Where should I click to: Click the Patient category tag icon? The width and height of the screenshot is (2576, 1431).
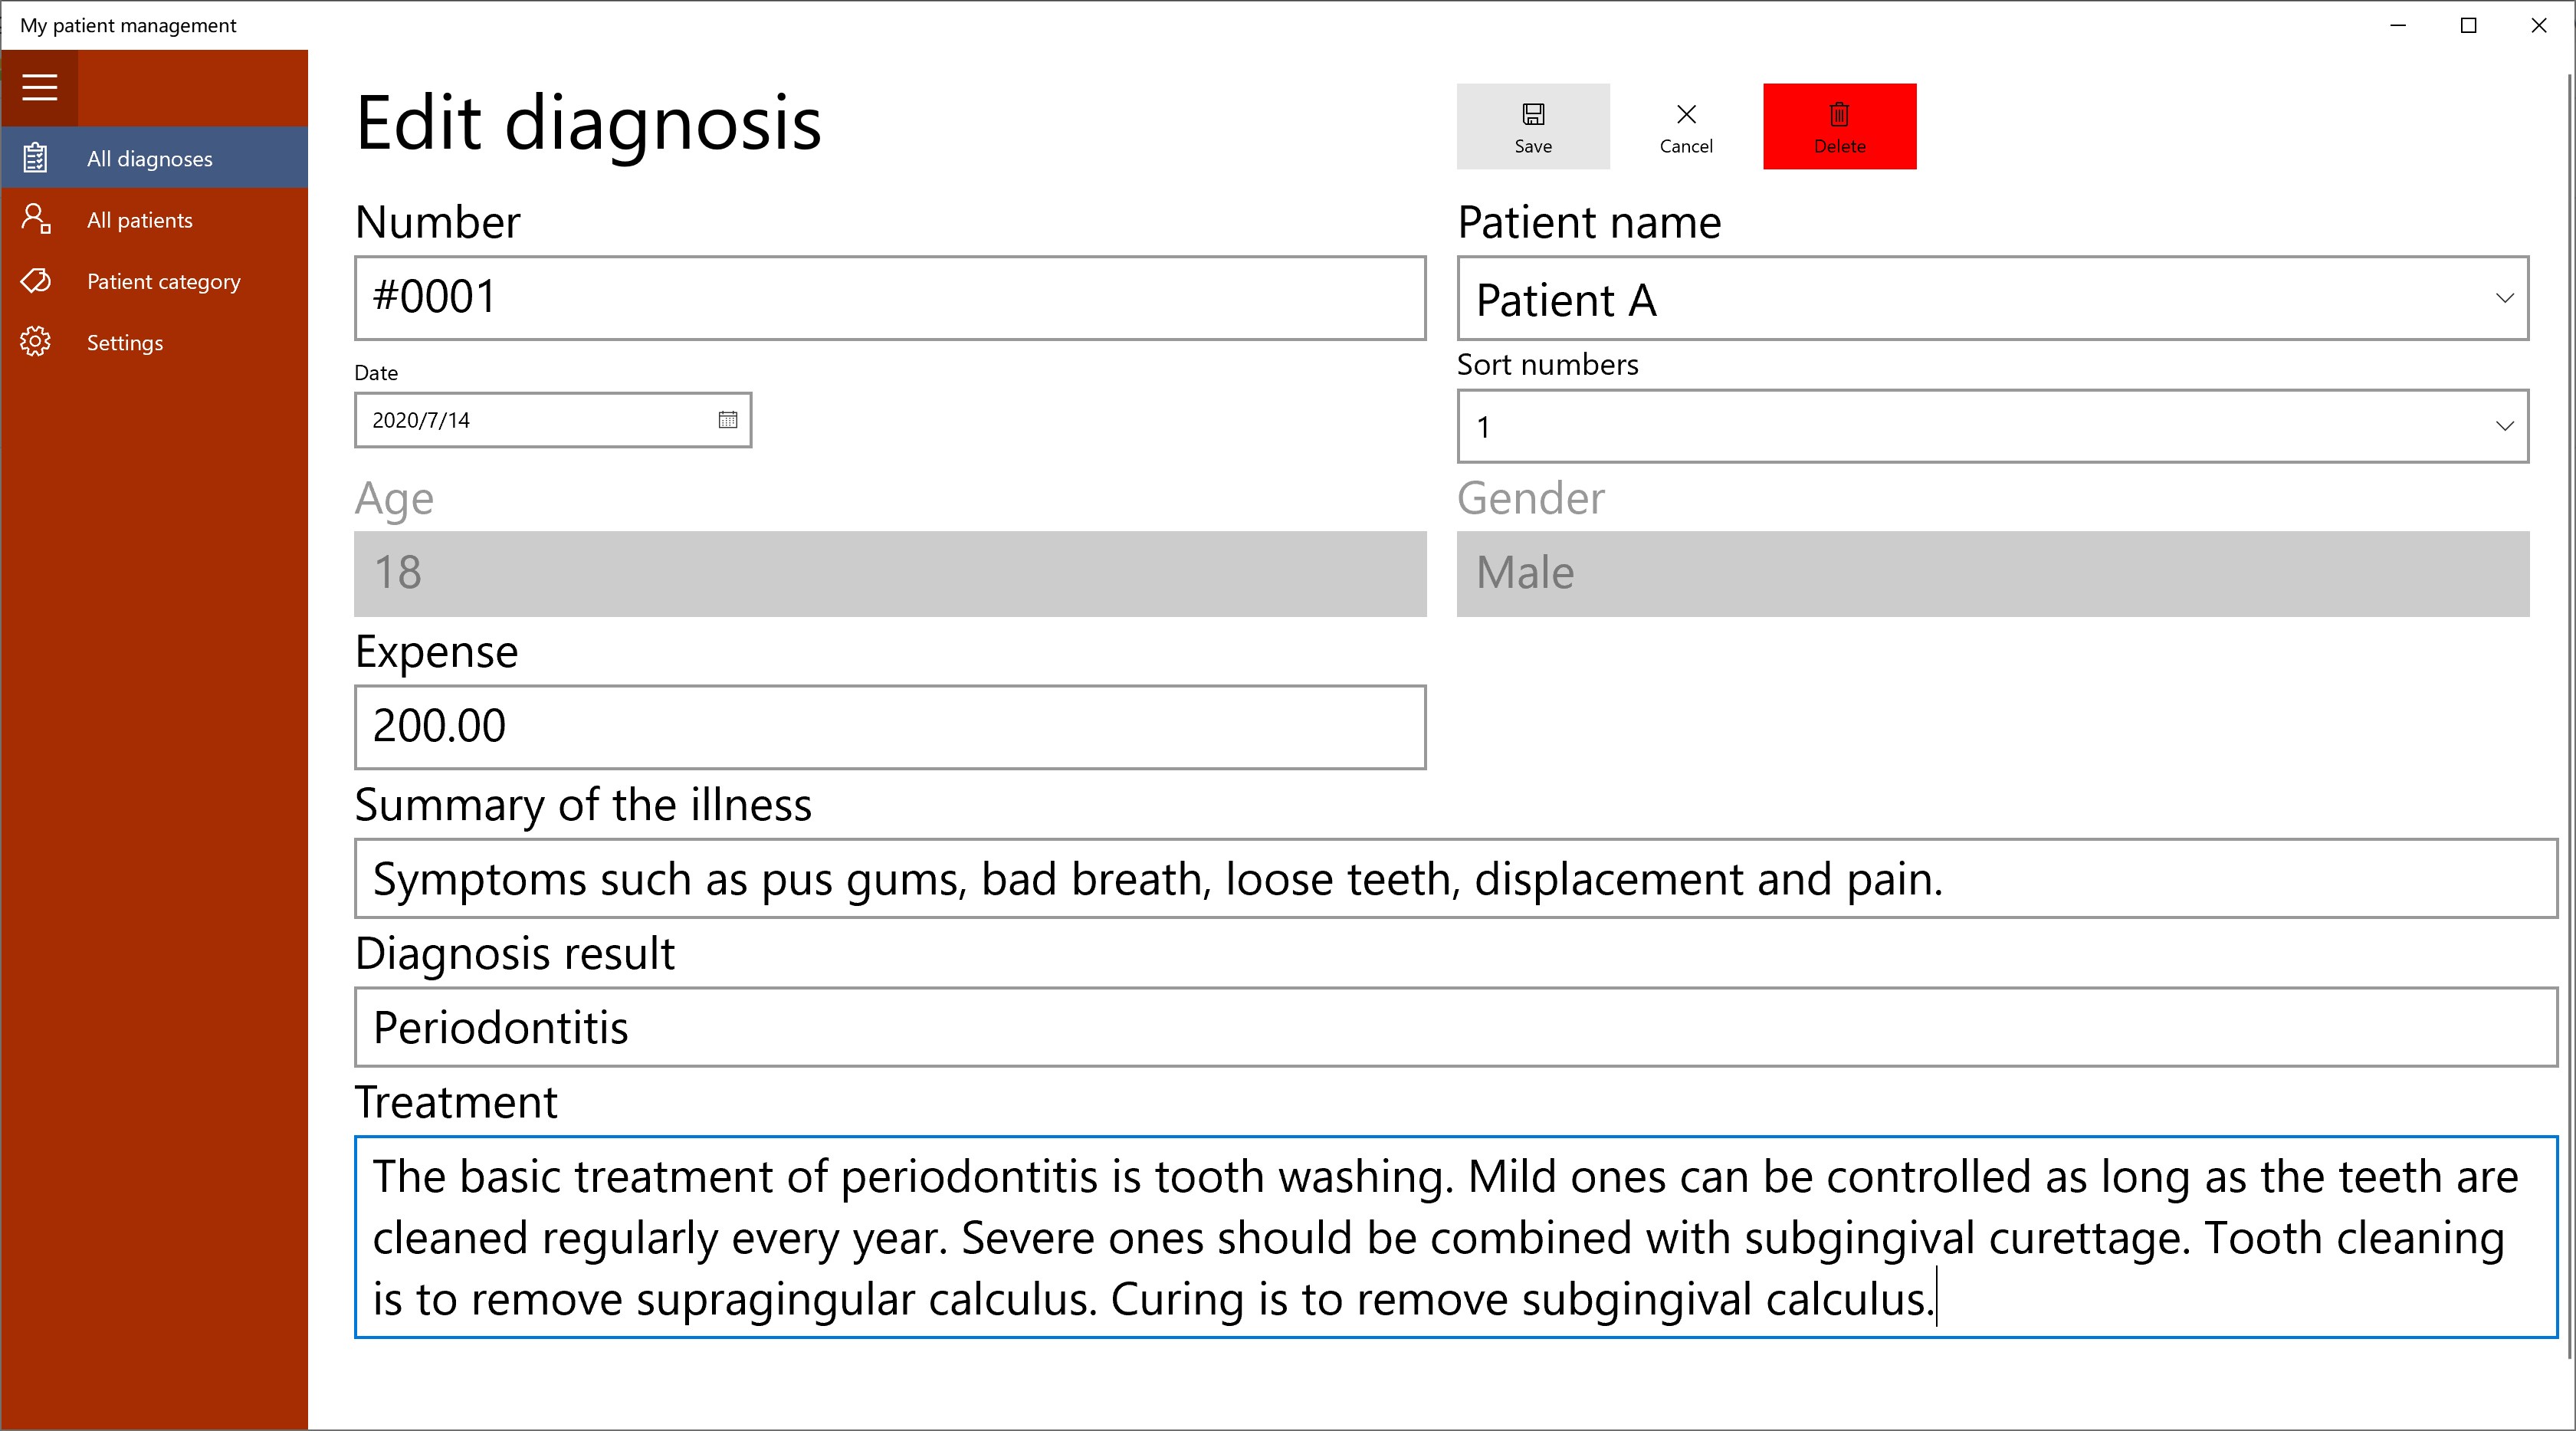click(36, 281)
